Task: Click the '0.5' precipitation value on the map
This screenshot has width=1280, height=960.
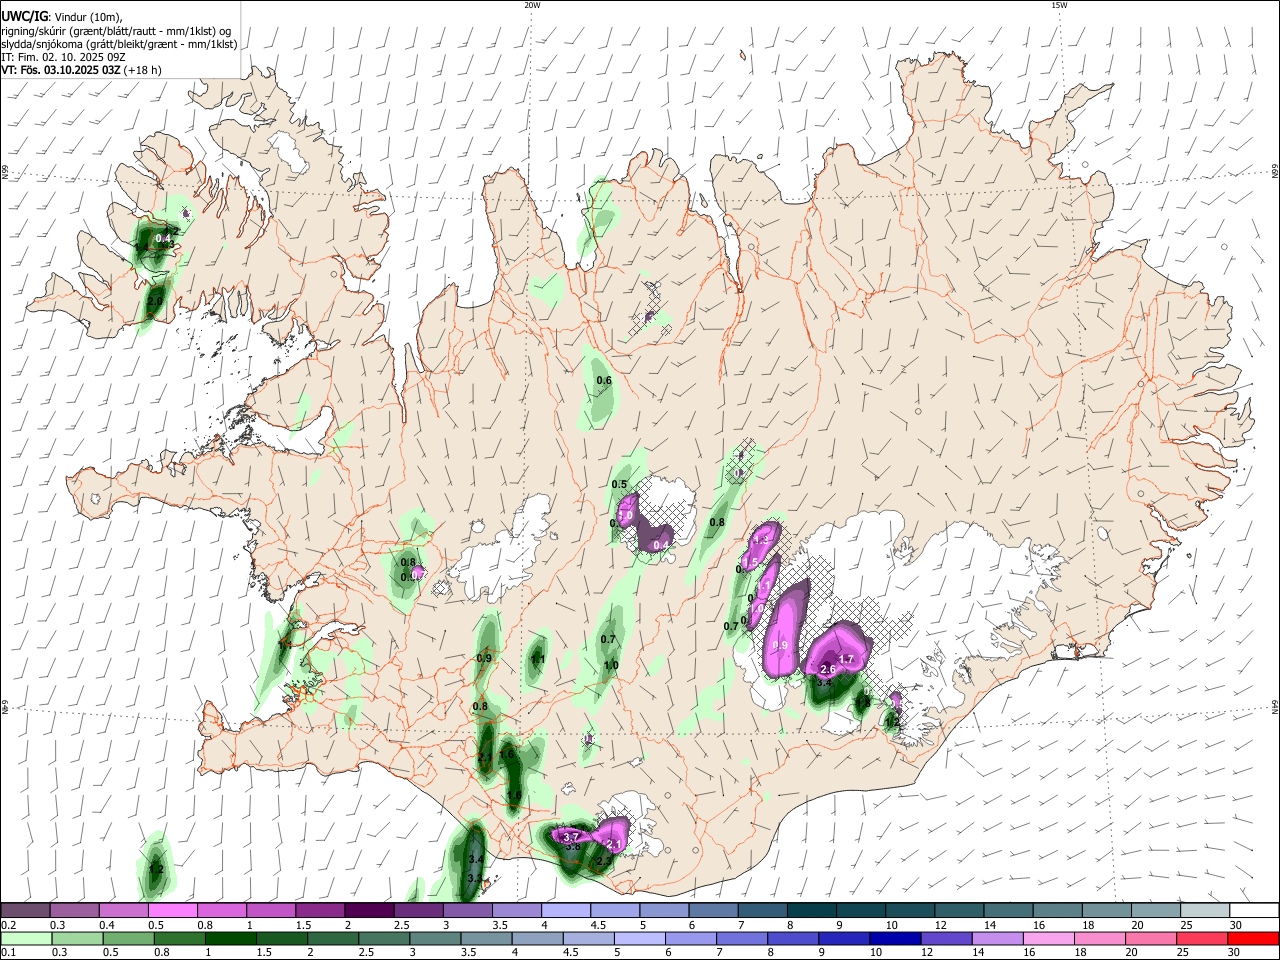Action: 619,484
